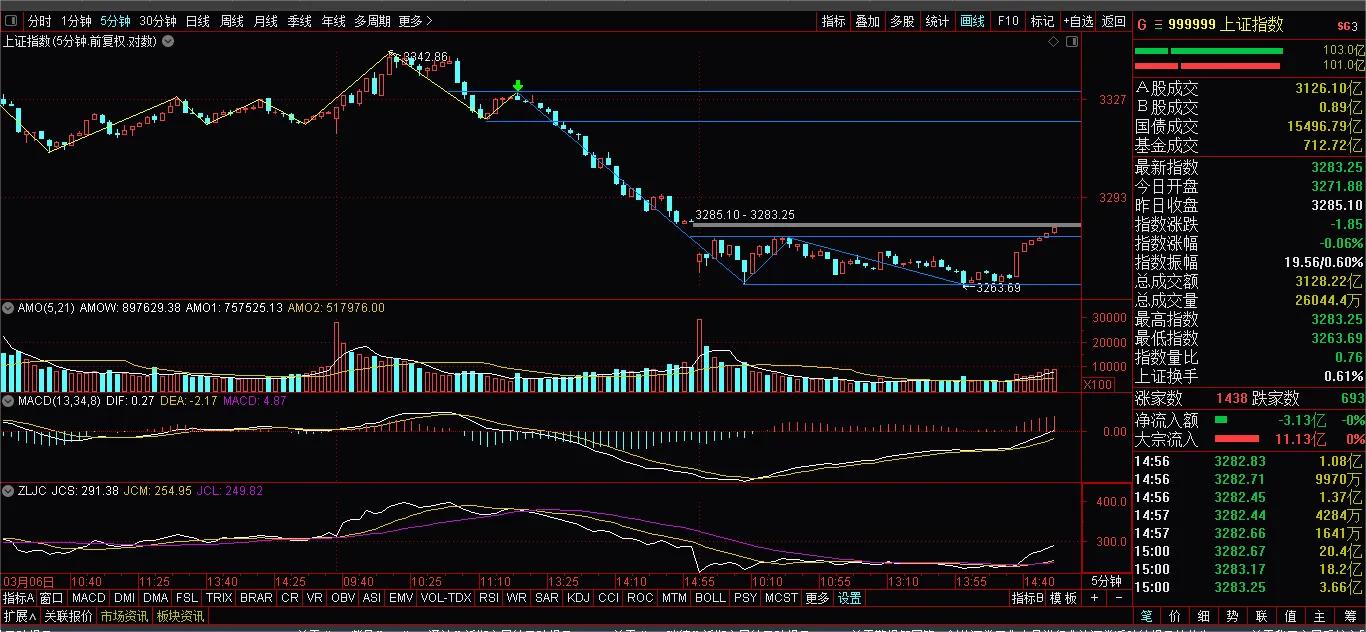Click the plus zoom button at bottom
Screen dimensions: 1366x632
[1095, 598]
